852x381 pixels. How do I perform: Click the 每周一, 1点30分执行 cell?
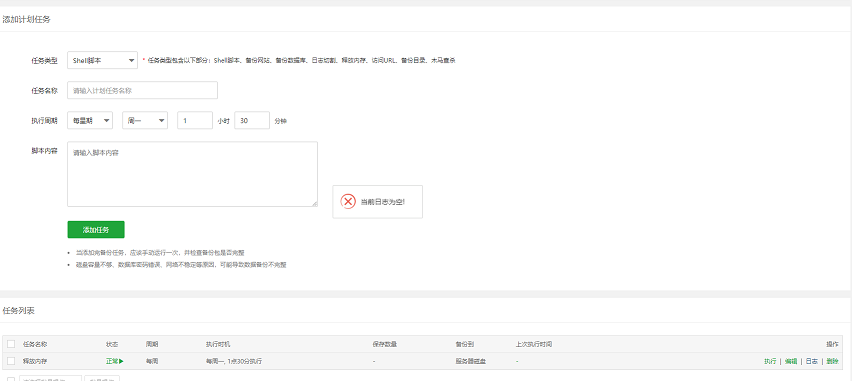234,361
